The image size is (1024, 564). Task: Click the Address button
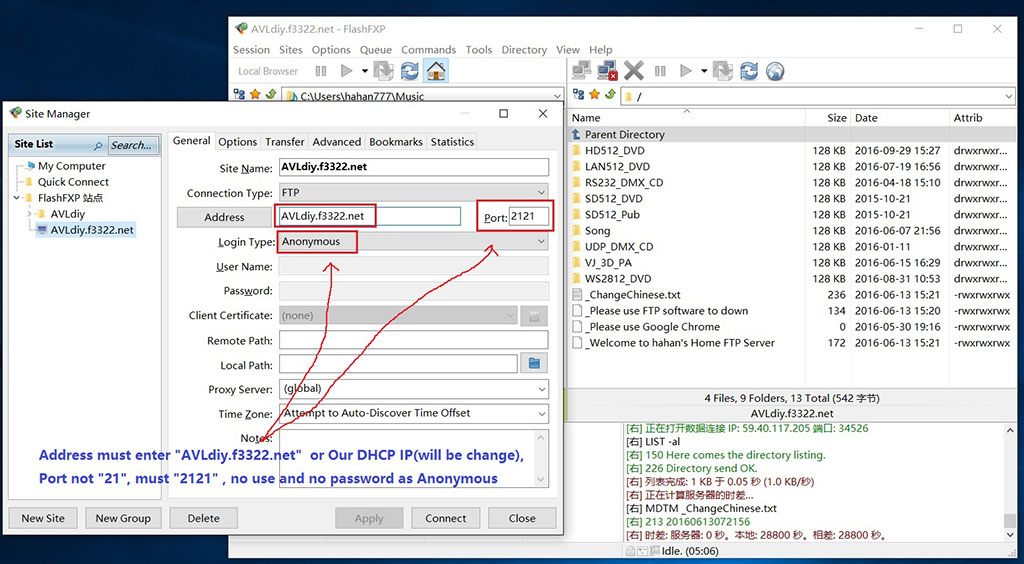[x=224, y=217]
